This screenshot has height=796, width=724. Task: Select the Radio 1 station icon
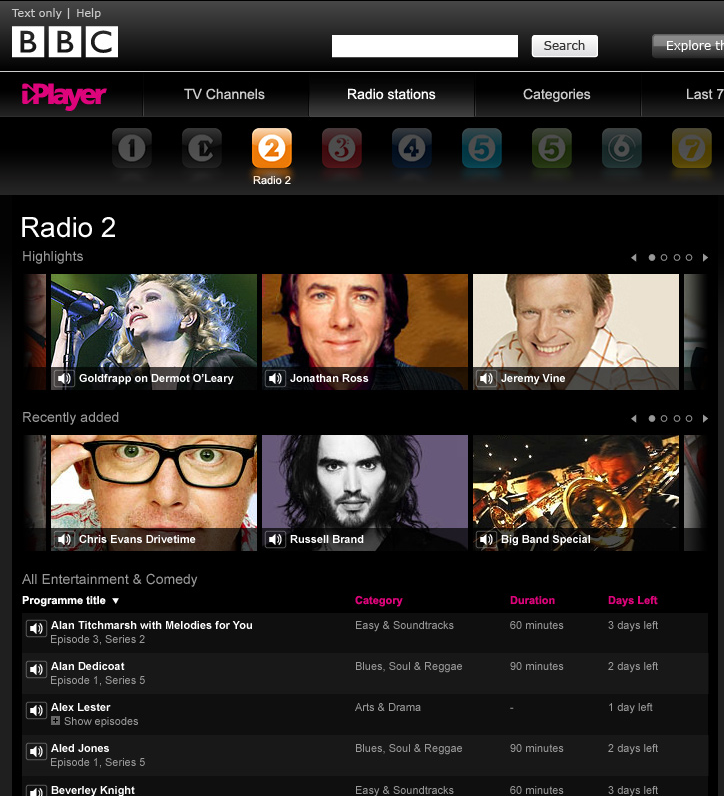[132, 149]
